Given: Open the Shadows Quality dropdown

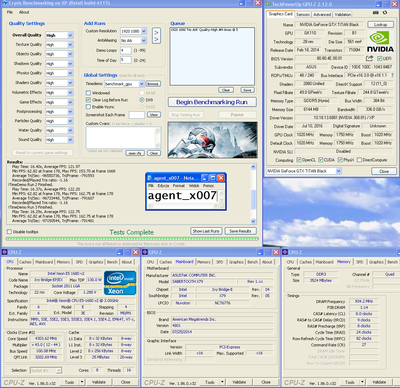Looking at the screenshot, I should pyautogui.click(x=70, y=63).
